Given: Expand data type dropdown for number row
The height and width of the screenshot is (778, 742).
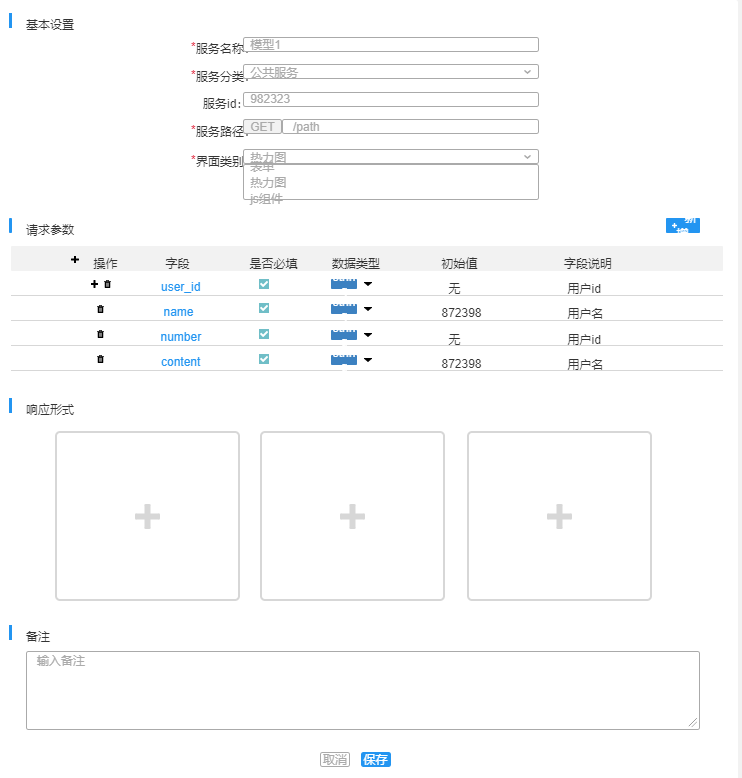Looking at the screenshot, I should pyautogui.click(x=368, y=335).
